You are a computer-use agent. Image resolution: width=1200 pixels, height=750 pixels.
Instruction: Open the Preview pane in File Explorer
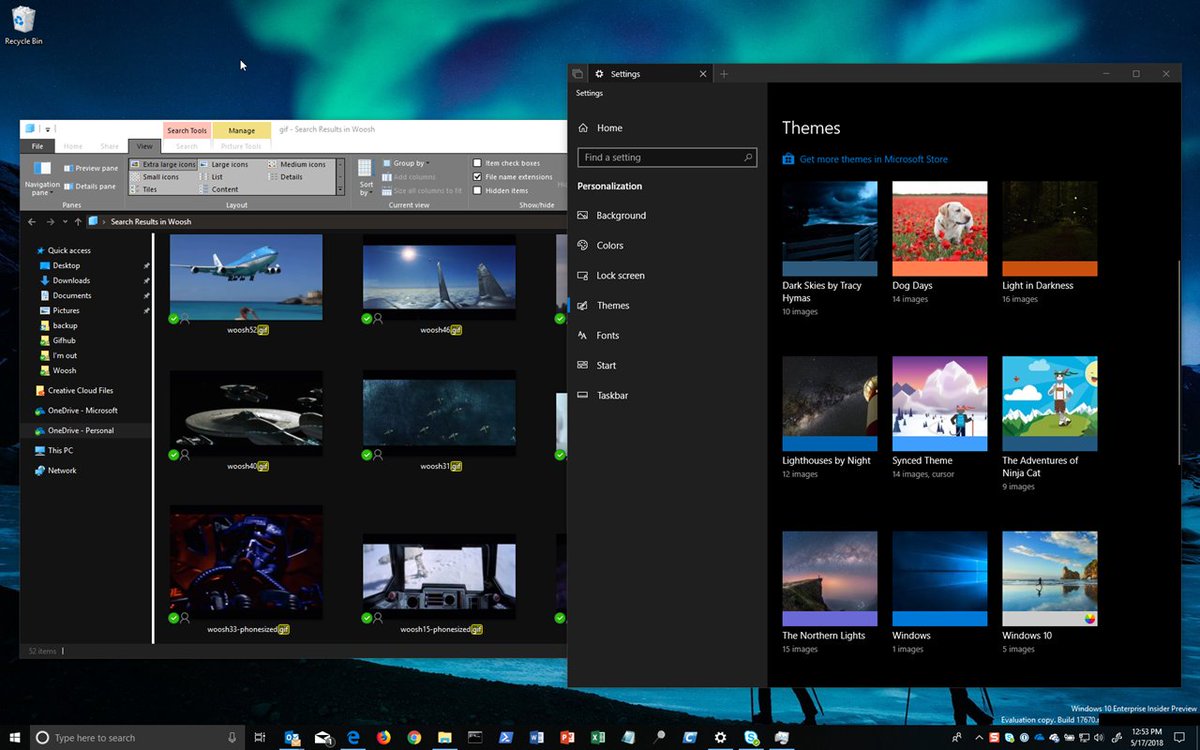pos(90,168)
